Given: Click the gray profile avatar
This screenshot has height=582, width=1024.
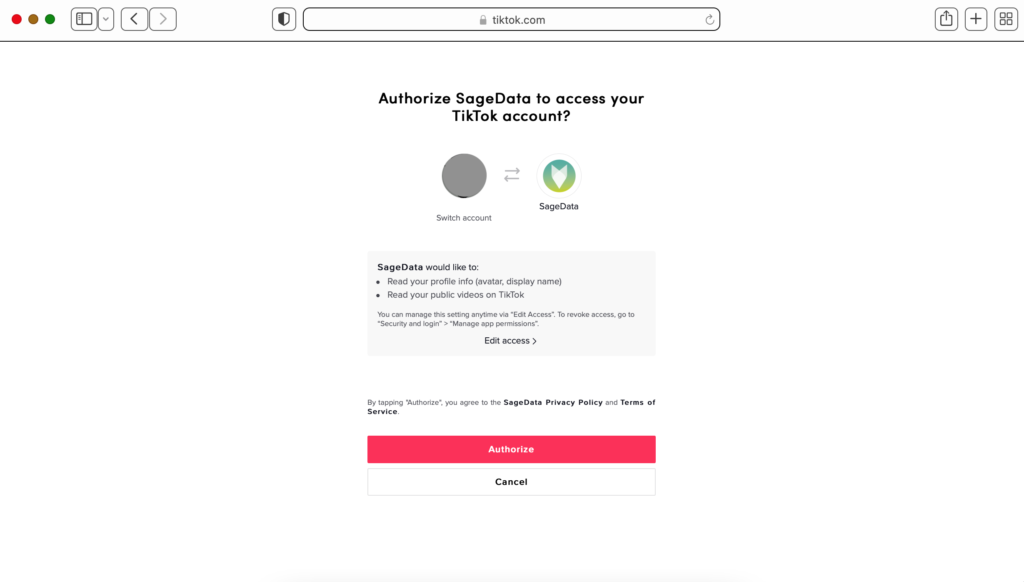Looking at the screenshot, I should (x=464, y=176).
